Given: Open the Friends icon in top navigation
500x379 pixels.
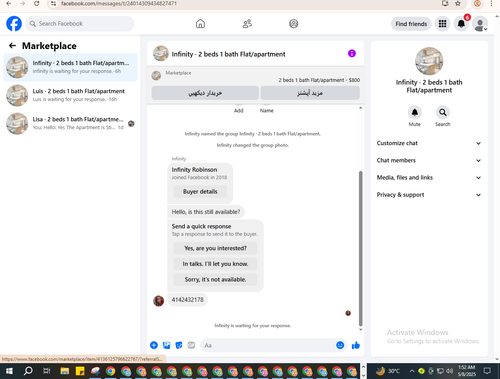Looking at the screenshot, I should coord(247,24).
